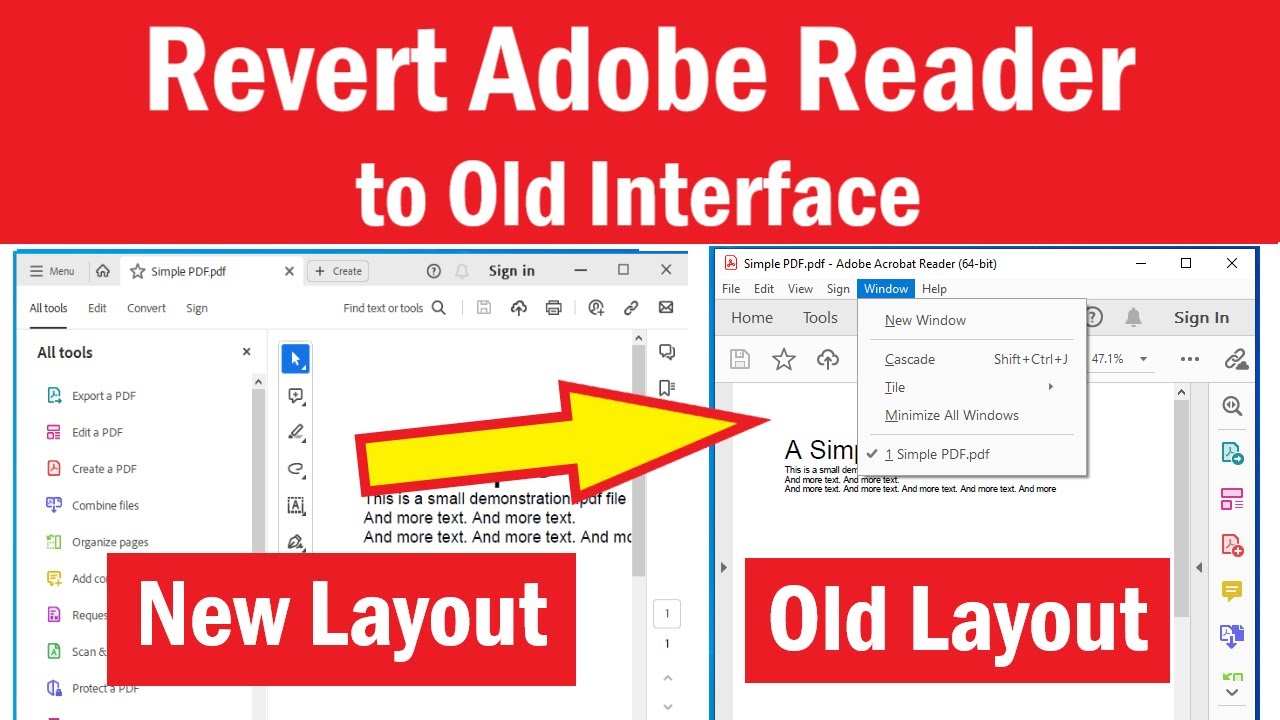
Task: Go to Home icon in new layout window
Action: click(102, 271)
